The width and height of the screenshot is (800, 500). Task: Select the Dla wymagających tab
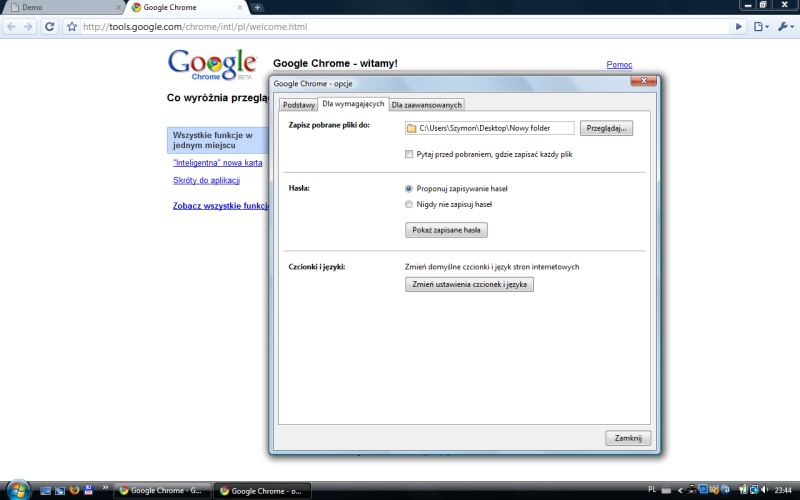[353, 104]
